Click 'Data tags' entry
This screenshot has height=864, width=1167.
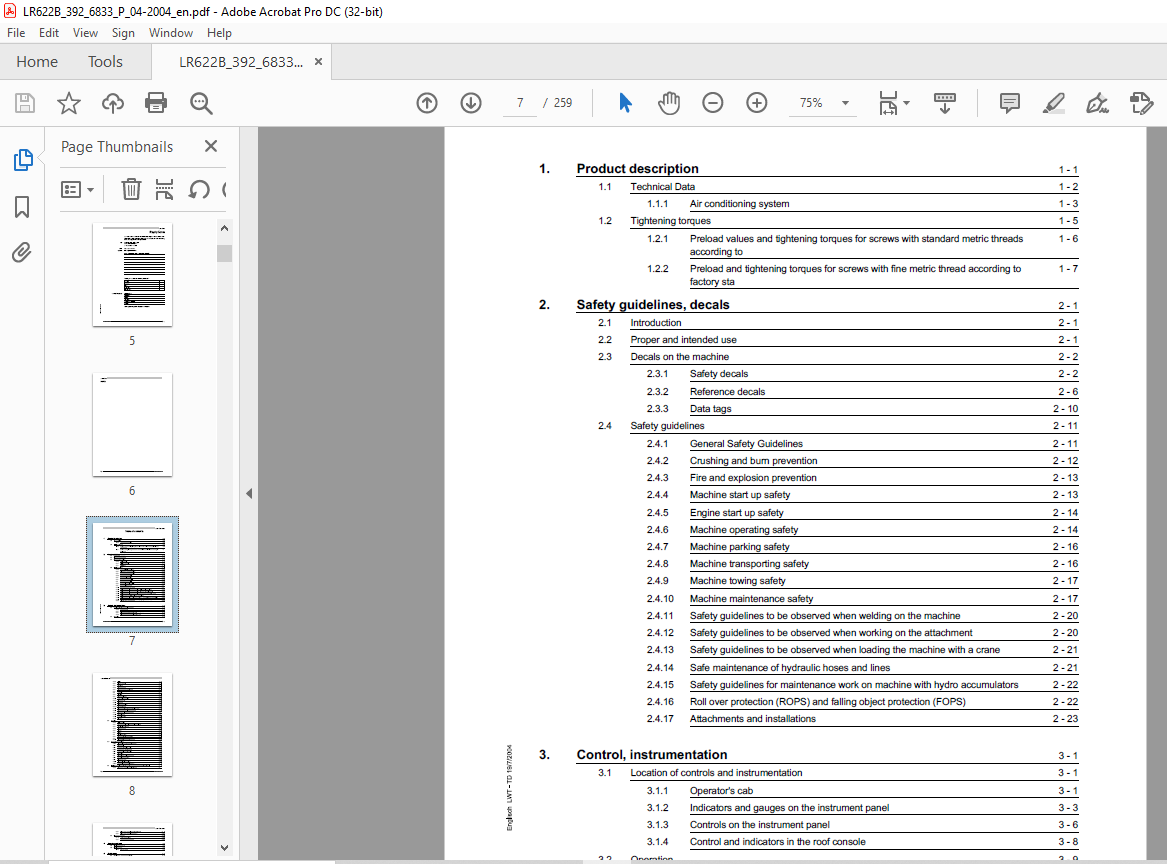coord(710,409)
